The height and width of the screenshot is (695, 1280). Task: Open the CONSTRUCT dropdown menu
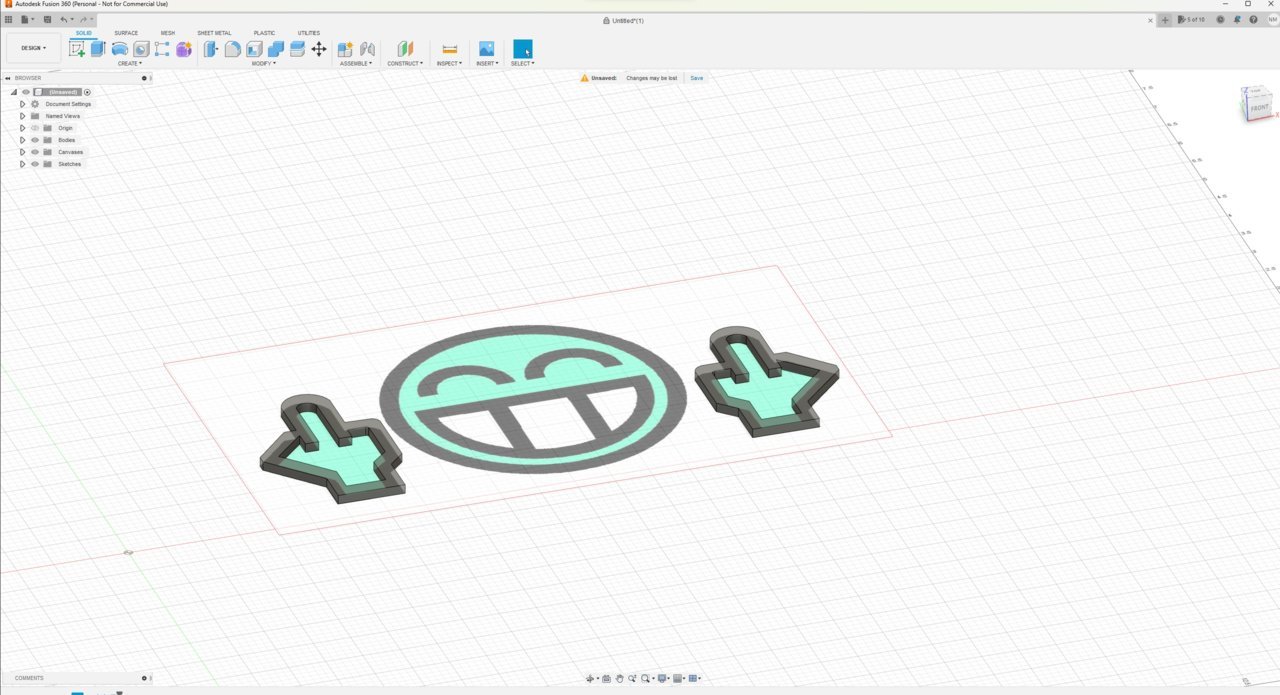click(405, 63)
